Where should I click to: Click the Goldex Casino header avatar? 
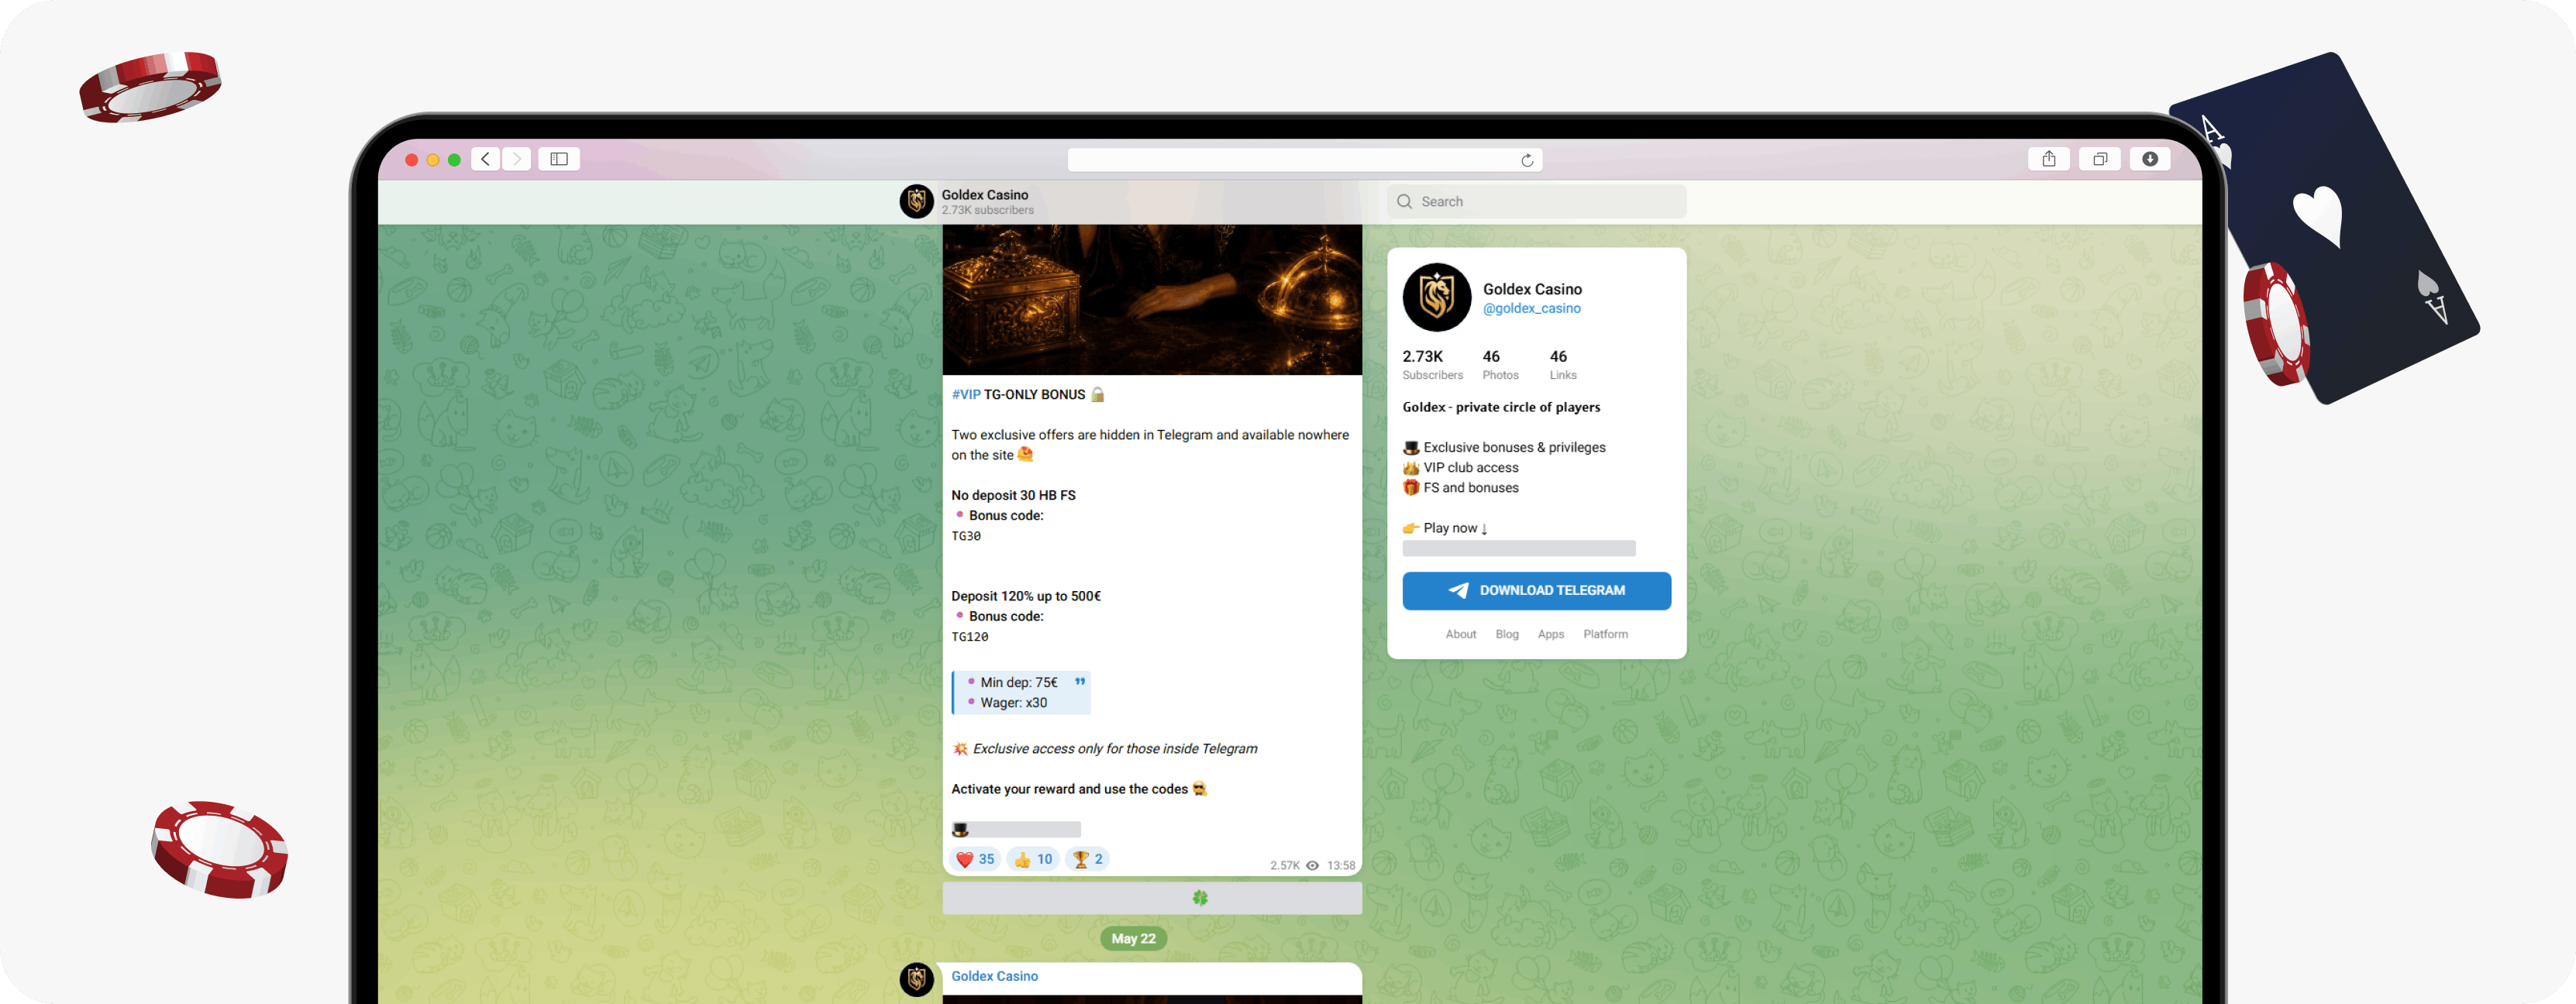click(916, 201)
